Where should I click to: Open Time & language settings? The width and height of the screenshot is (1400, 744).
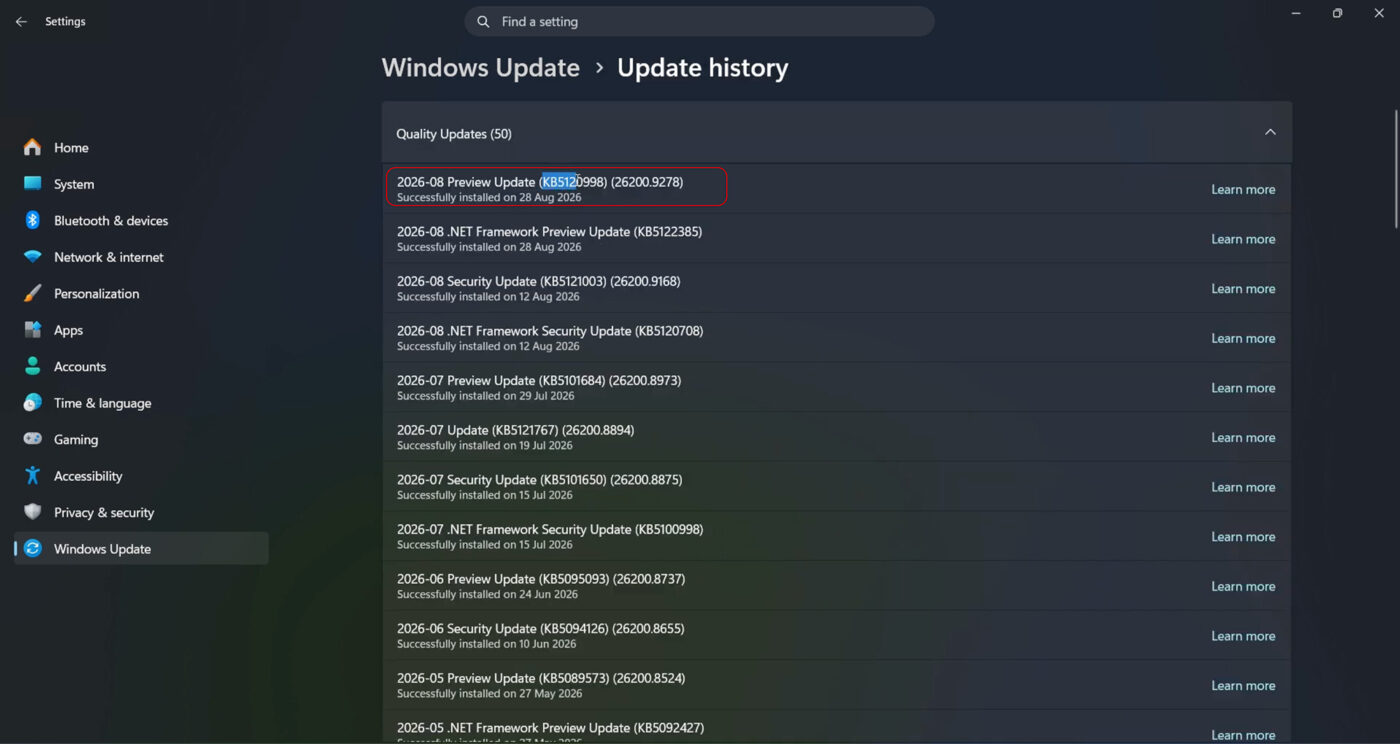tap(141, 403)
